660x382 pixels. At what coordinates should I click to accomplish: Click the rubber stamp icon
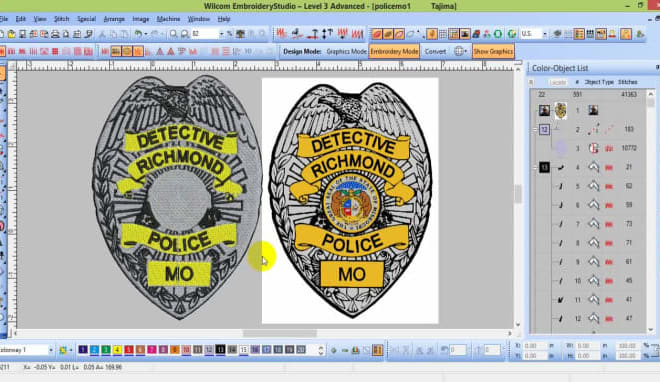pos(612,34)
